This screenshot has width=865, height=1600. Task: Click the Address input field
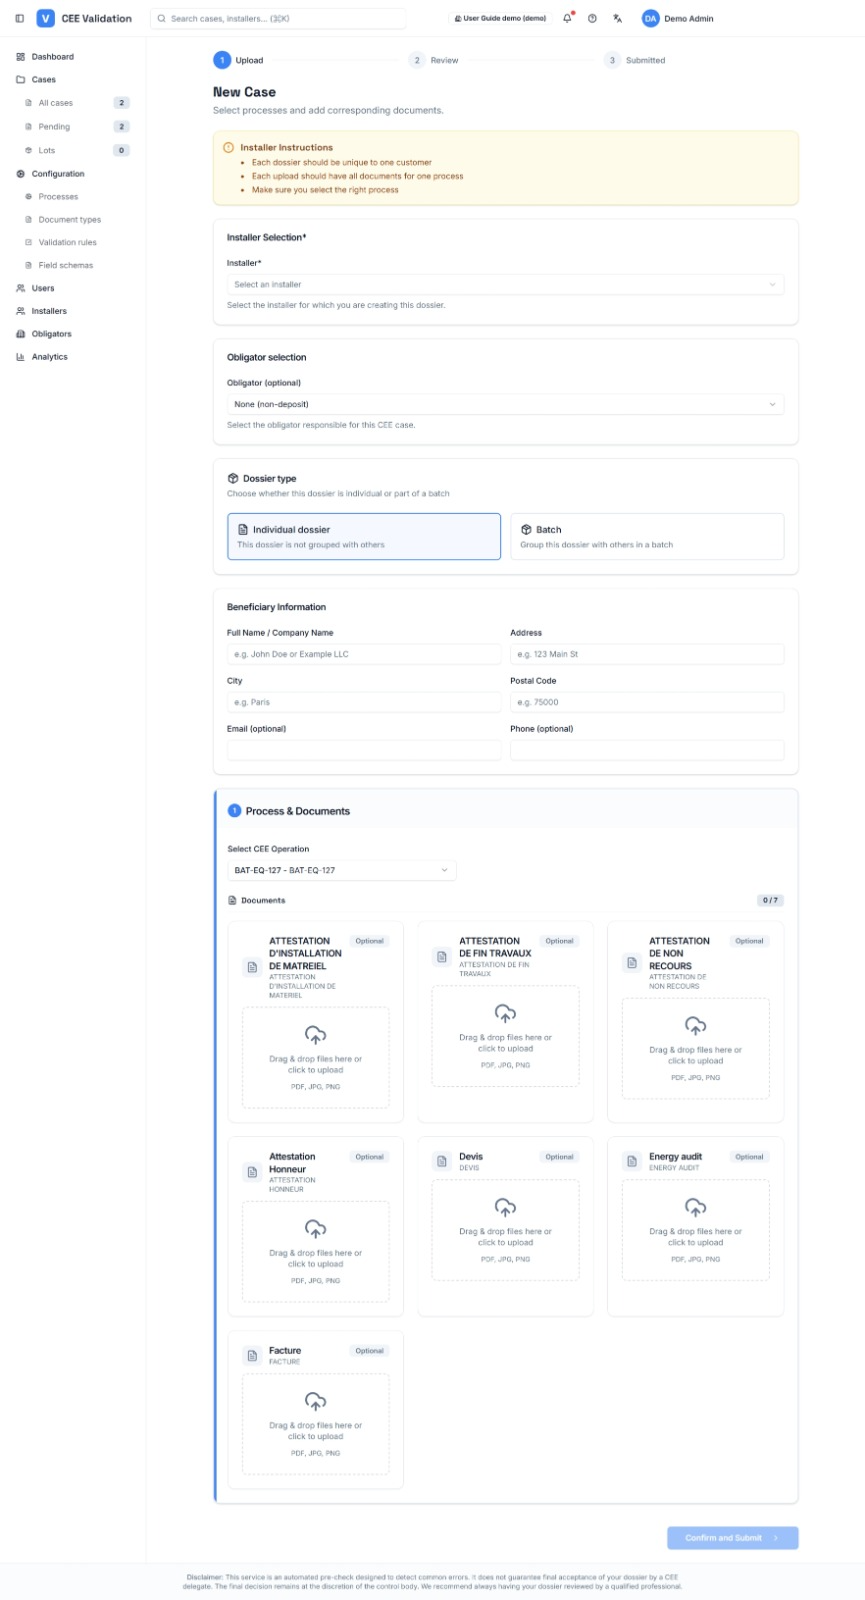click(647, 654)
